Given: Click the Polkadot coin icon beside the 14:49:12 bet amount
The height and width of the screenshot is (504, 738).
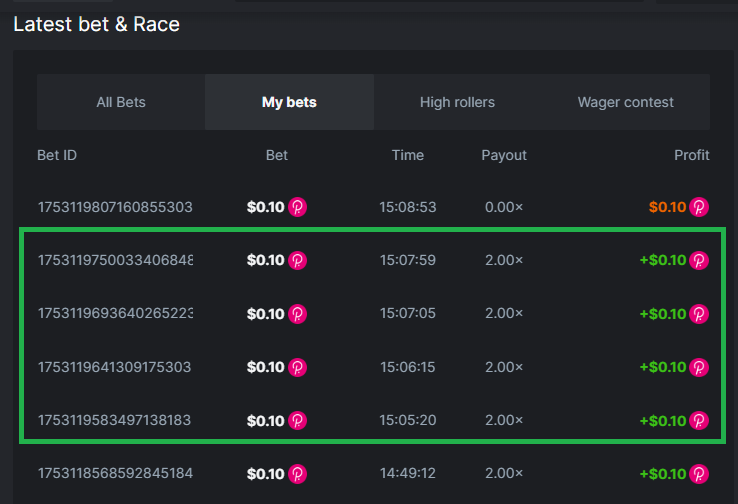Looking at the screenshot, I should (x=298, y=473).
